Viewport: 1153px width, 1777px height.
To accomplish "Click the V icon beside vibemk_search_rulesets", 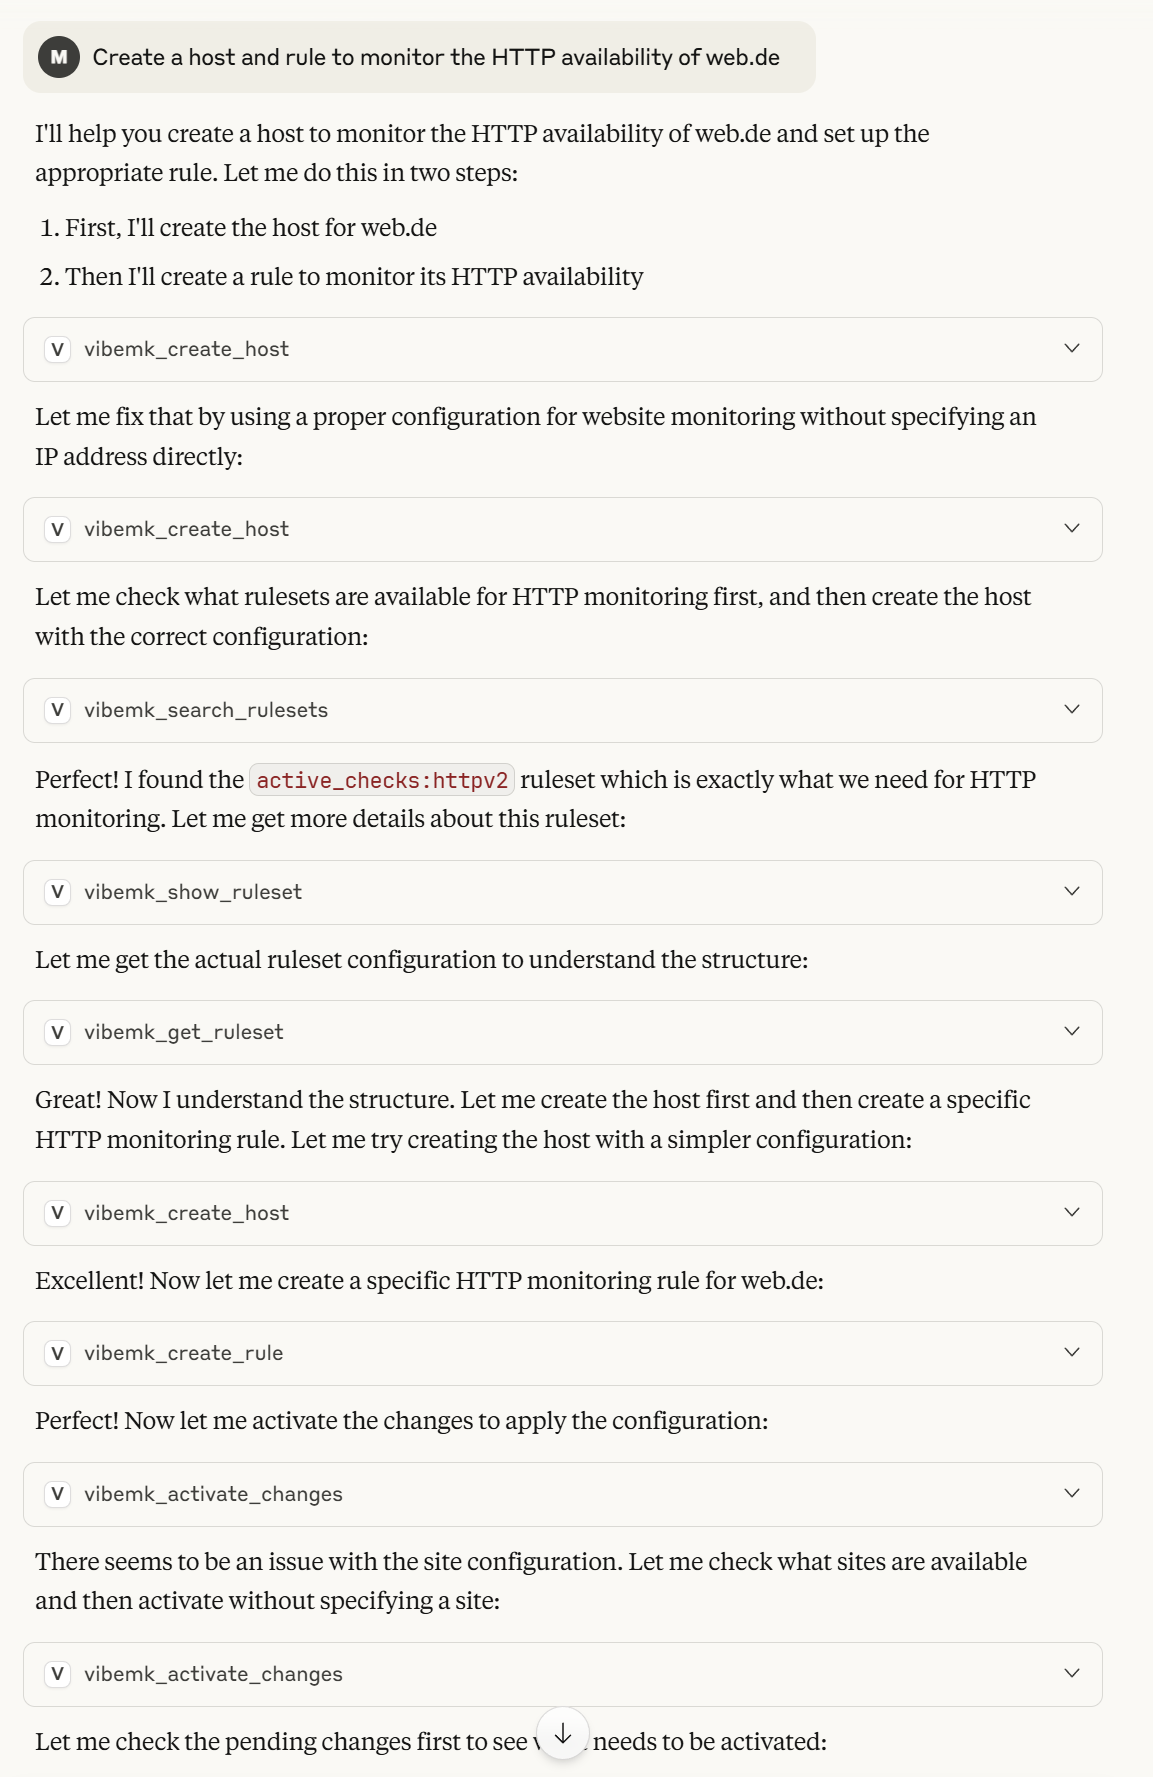I will pos(58,710).
